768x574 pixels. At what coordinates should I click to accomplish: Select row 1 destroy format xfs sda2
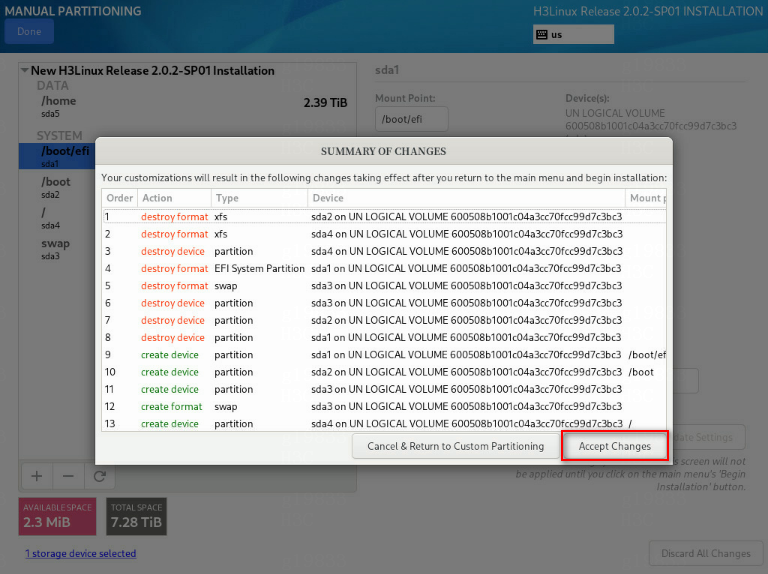click(x=384, y=216)
